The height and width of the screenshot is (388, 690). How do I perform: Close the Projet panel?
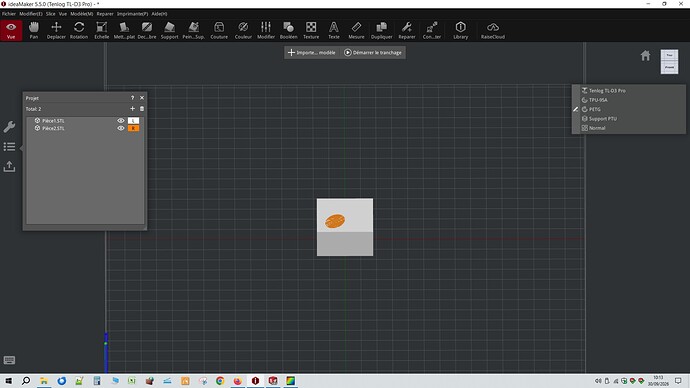[142, 98]
